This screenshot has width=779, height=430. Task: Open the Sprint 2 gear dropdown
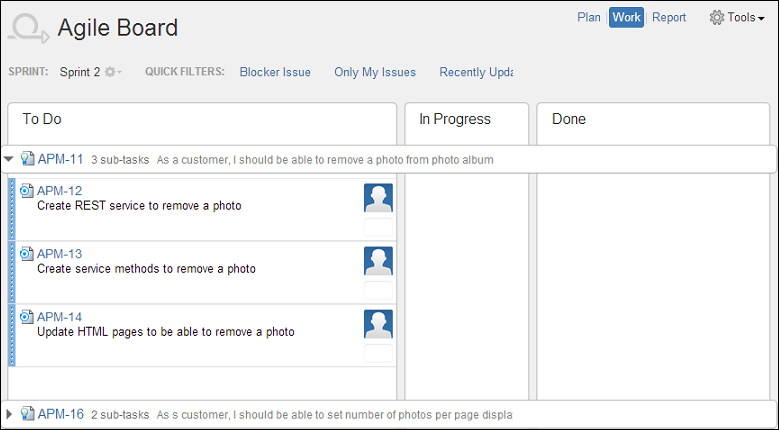click(x=112, y=72)
